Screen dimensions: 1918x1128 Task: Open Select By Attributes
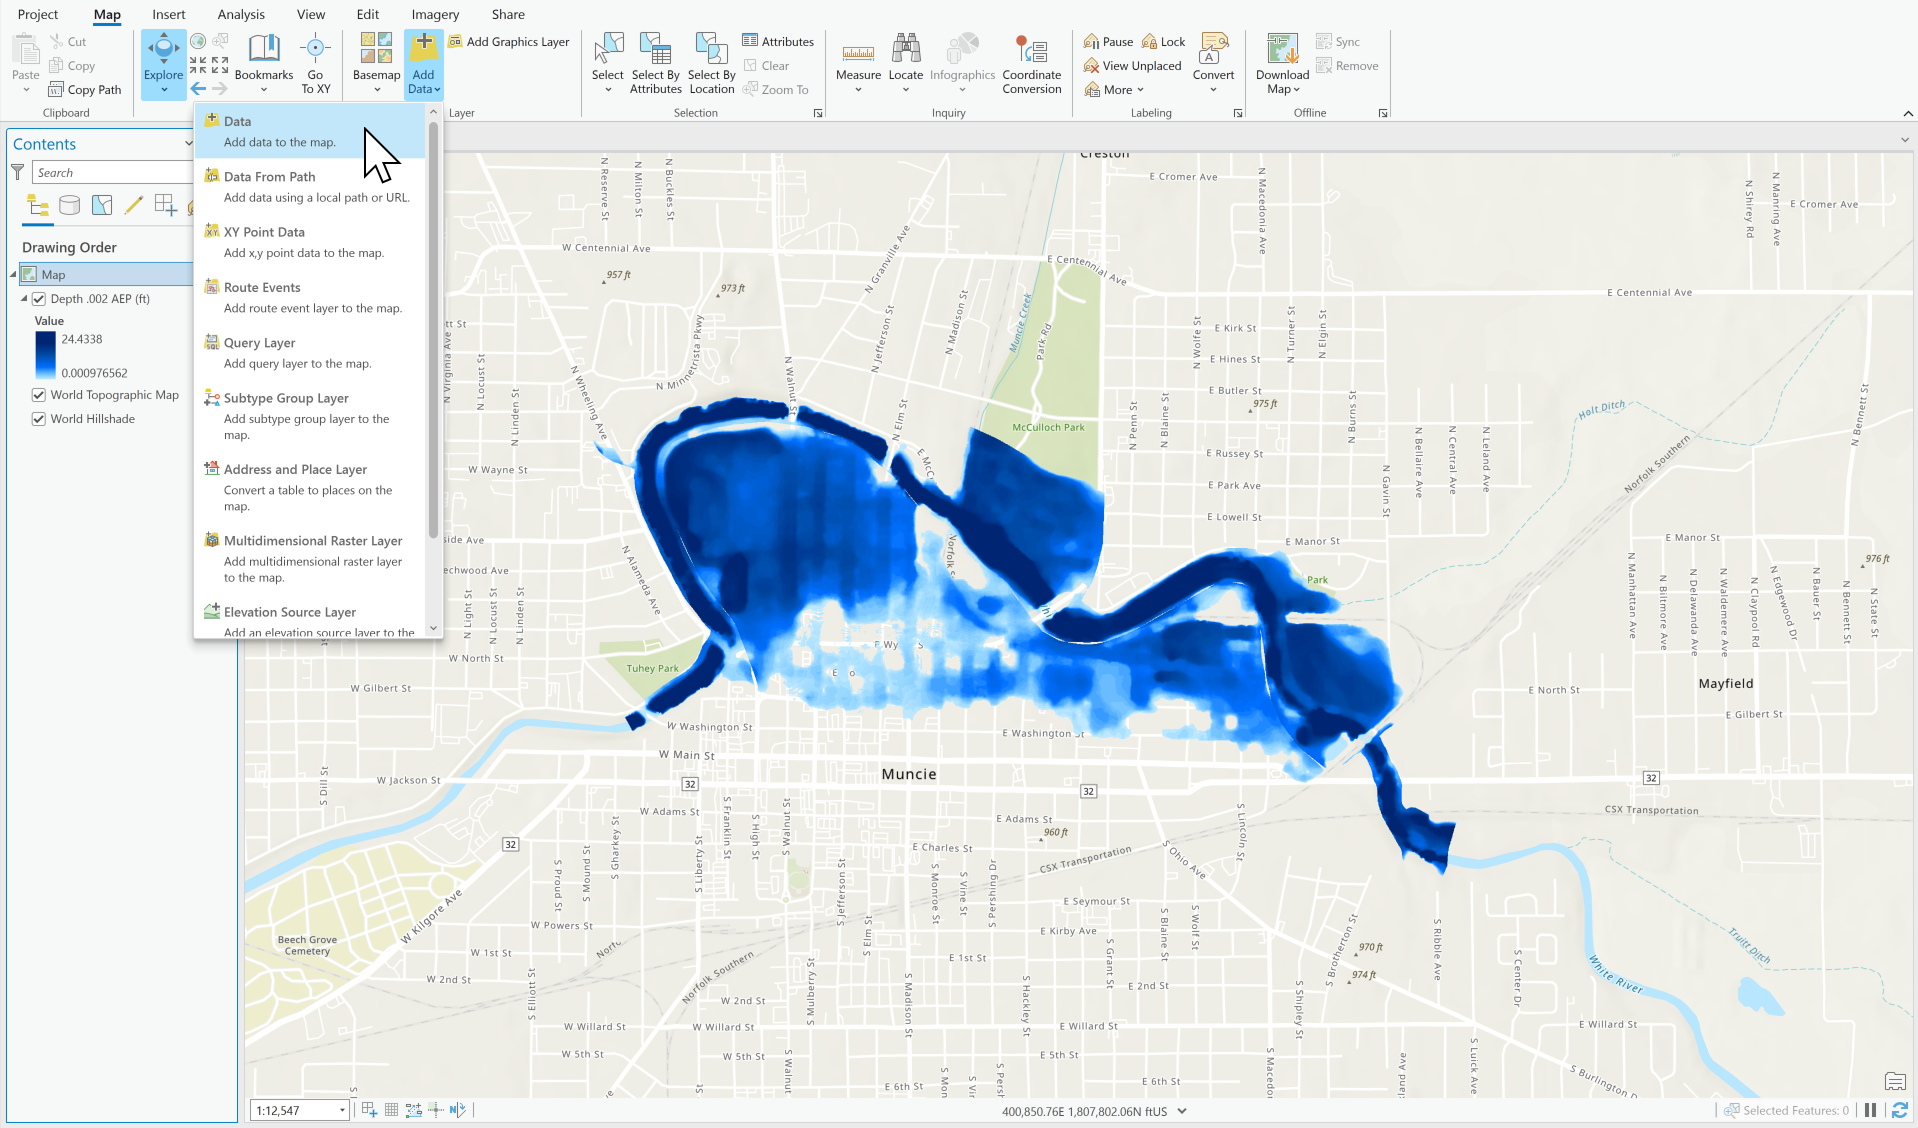655,64
